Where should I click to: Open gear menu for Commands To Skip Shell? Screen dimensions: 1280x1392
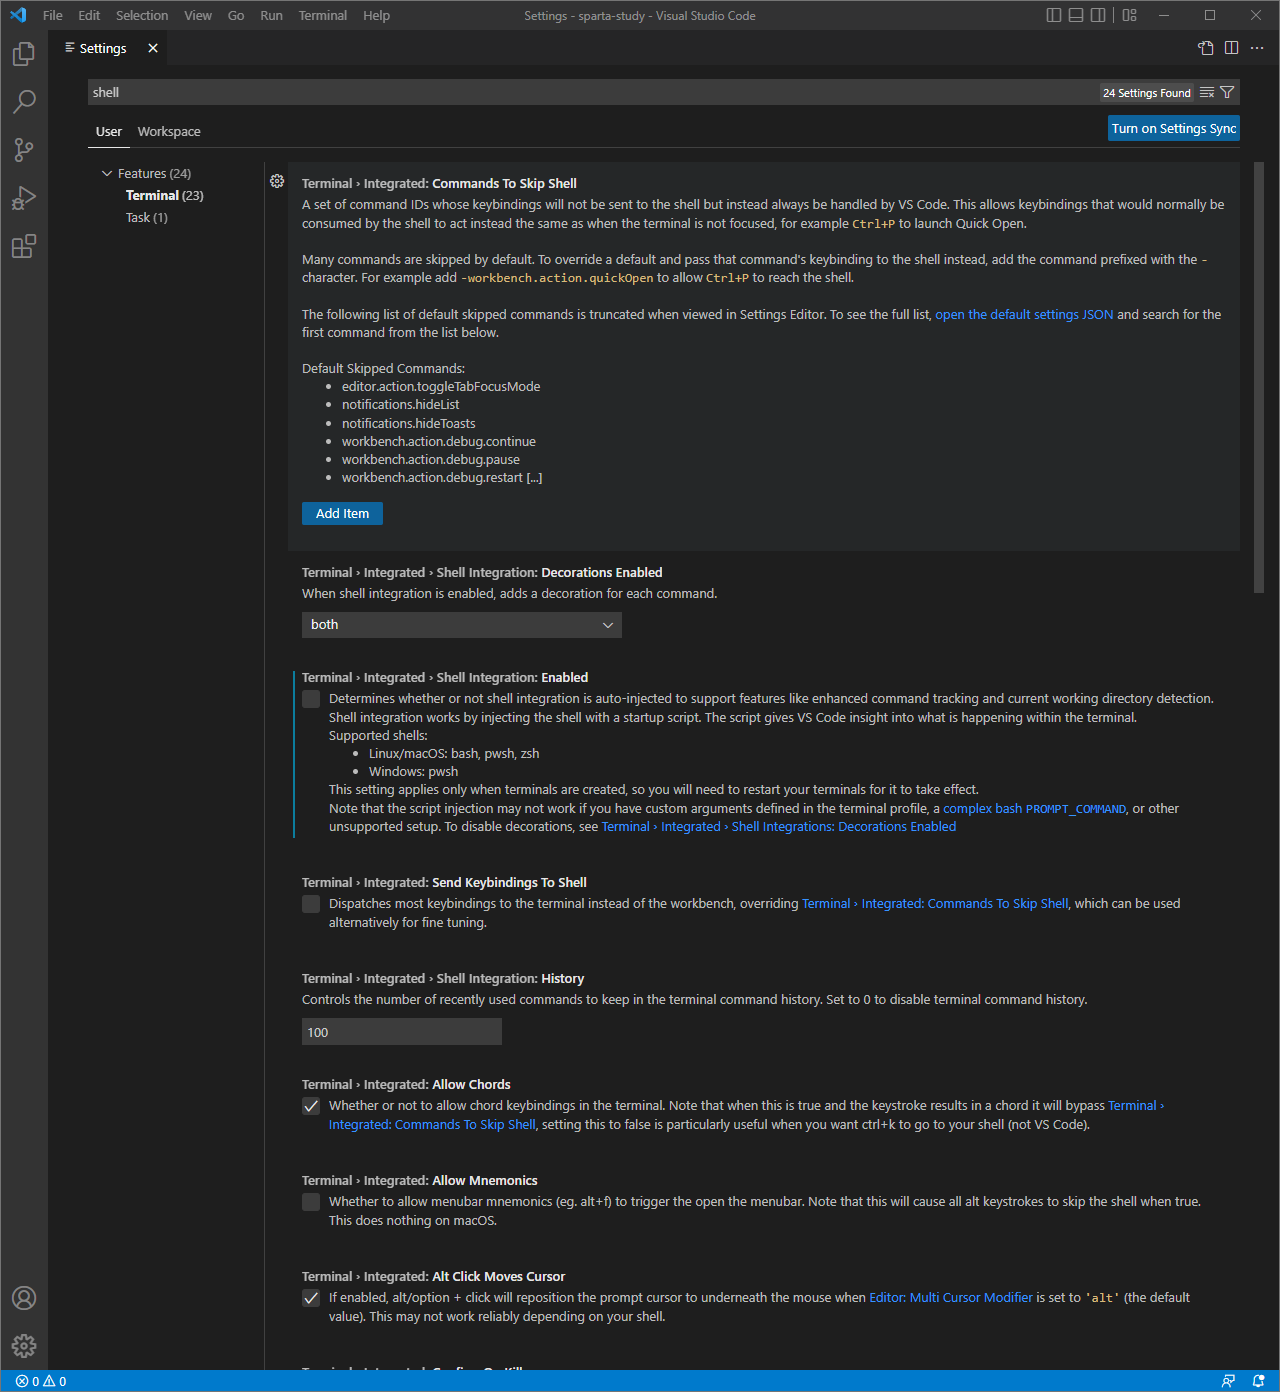click(277, 182)
